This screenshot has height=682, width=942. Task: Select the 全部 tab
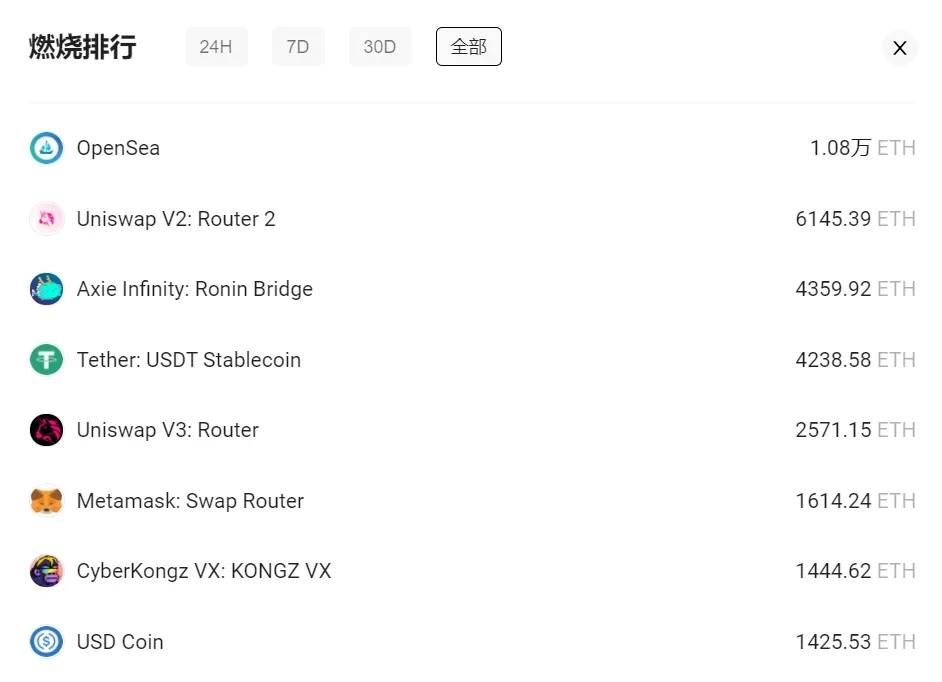468,47
